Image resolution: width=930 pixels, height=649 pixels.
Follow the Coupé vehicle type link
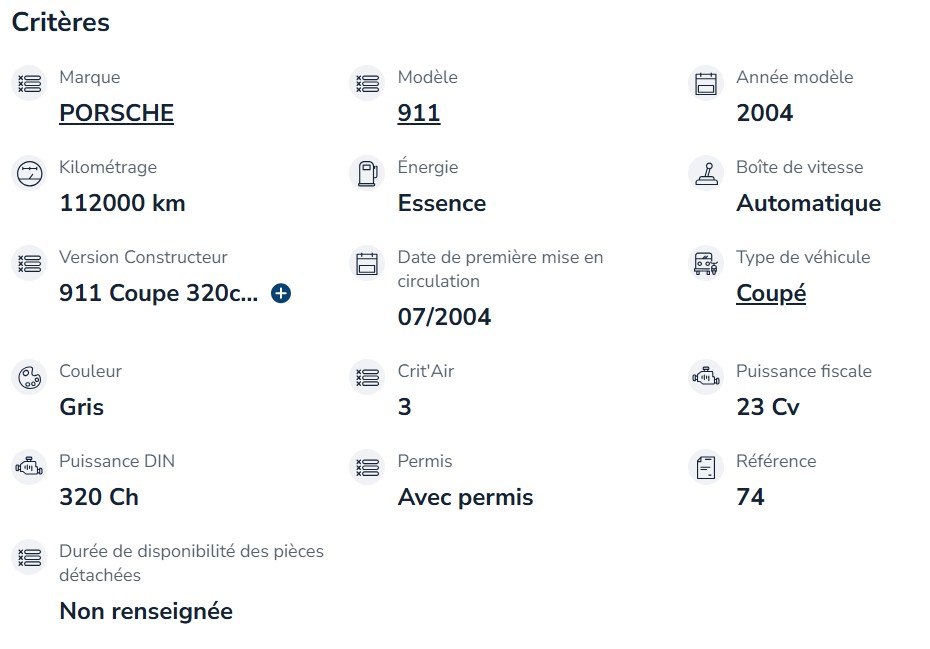[x=771, y=293]
